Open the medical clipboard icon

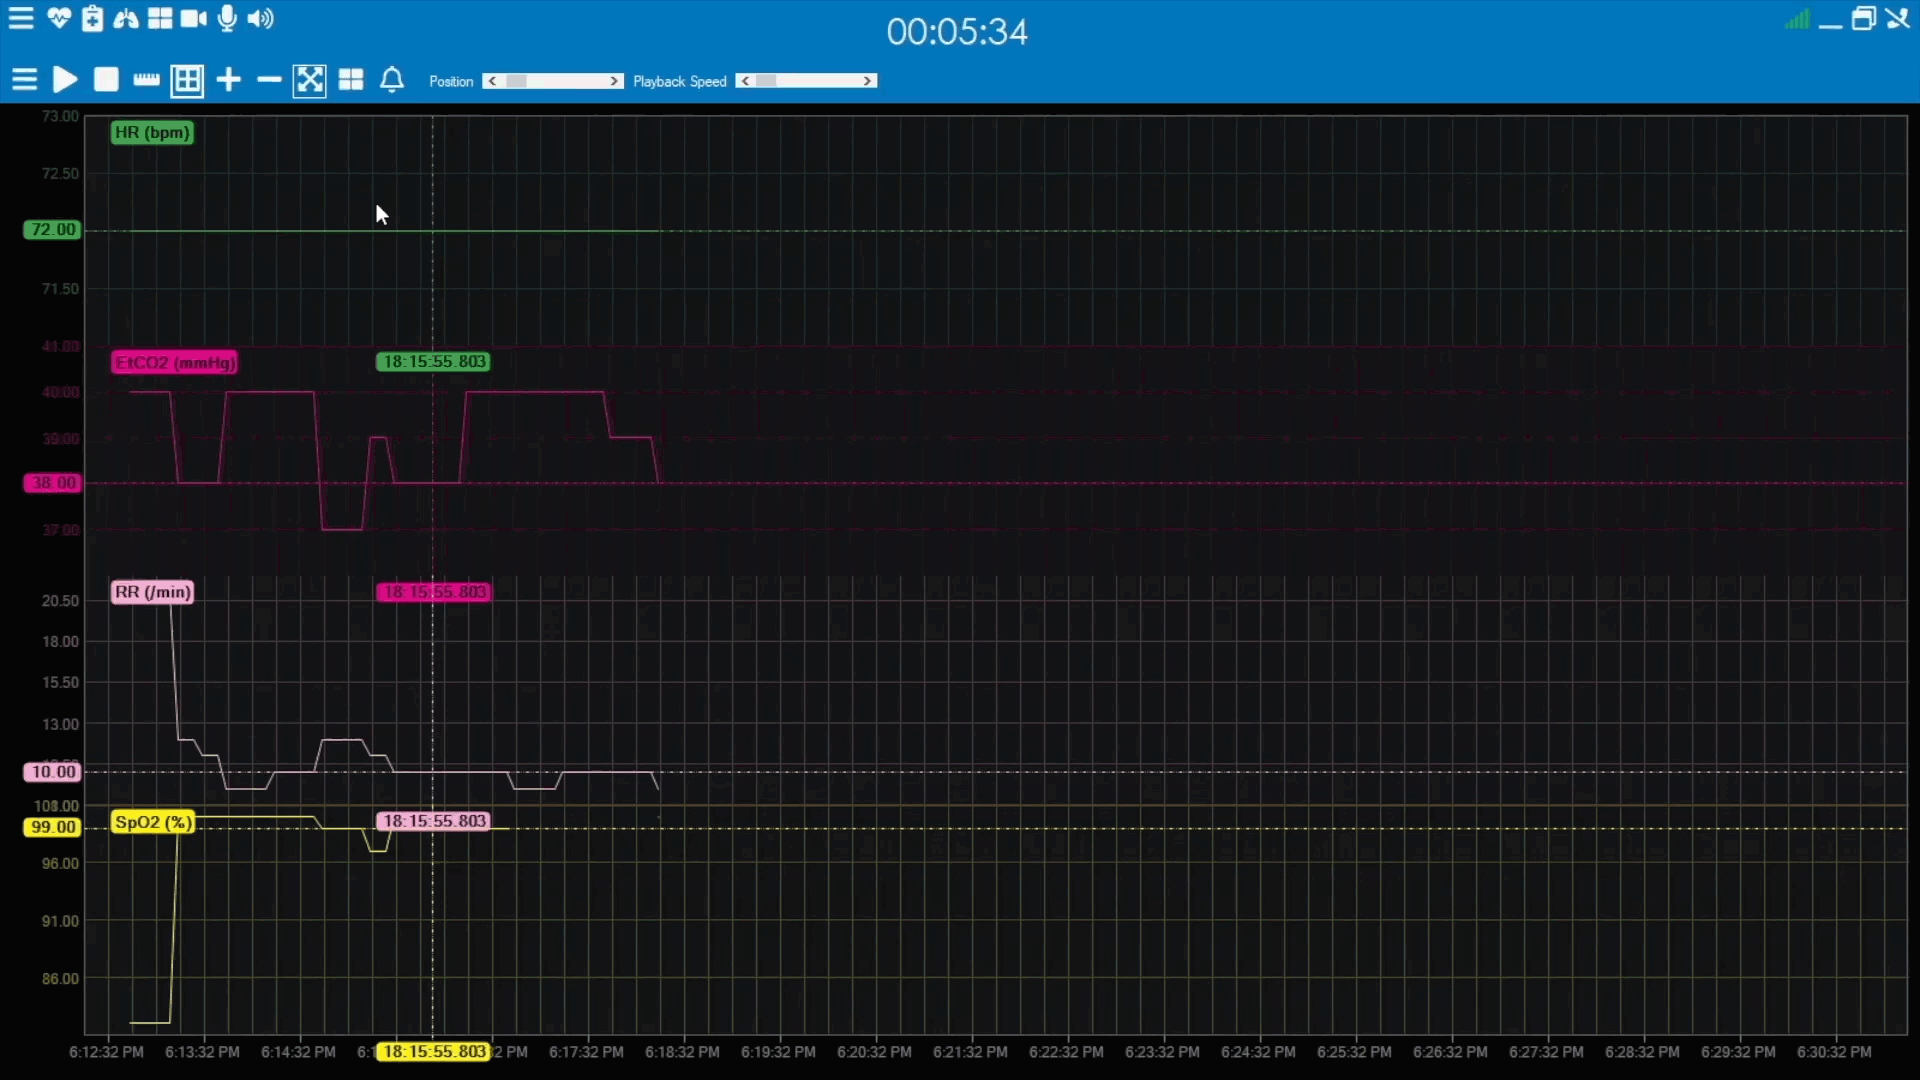tap(92, 18)
